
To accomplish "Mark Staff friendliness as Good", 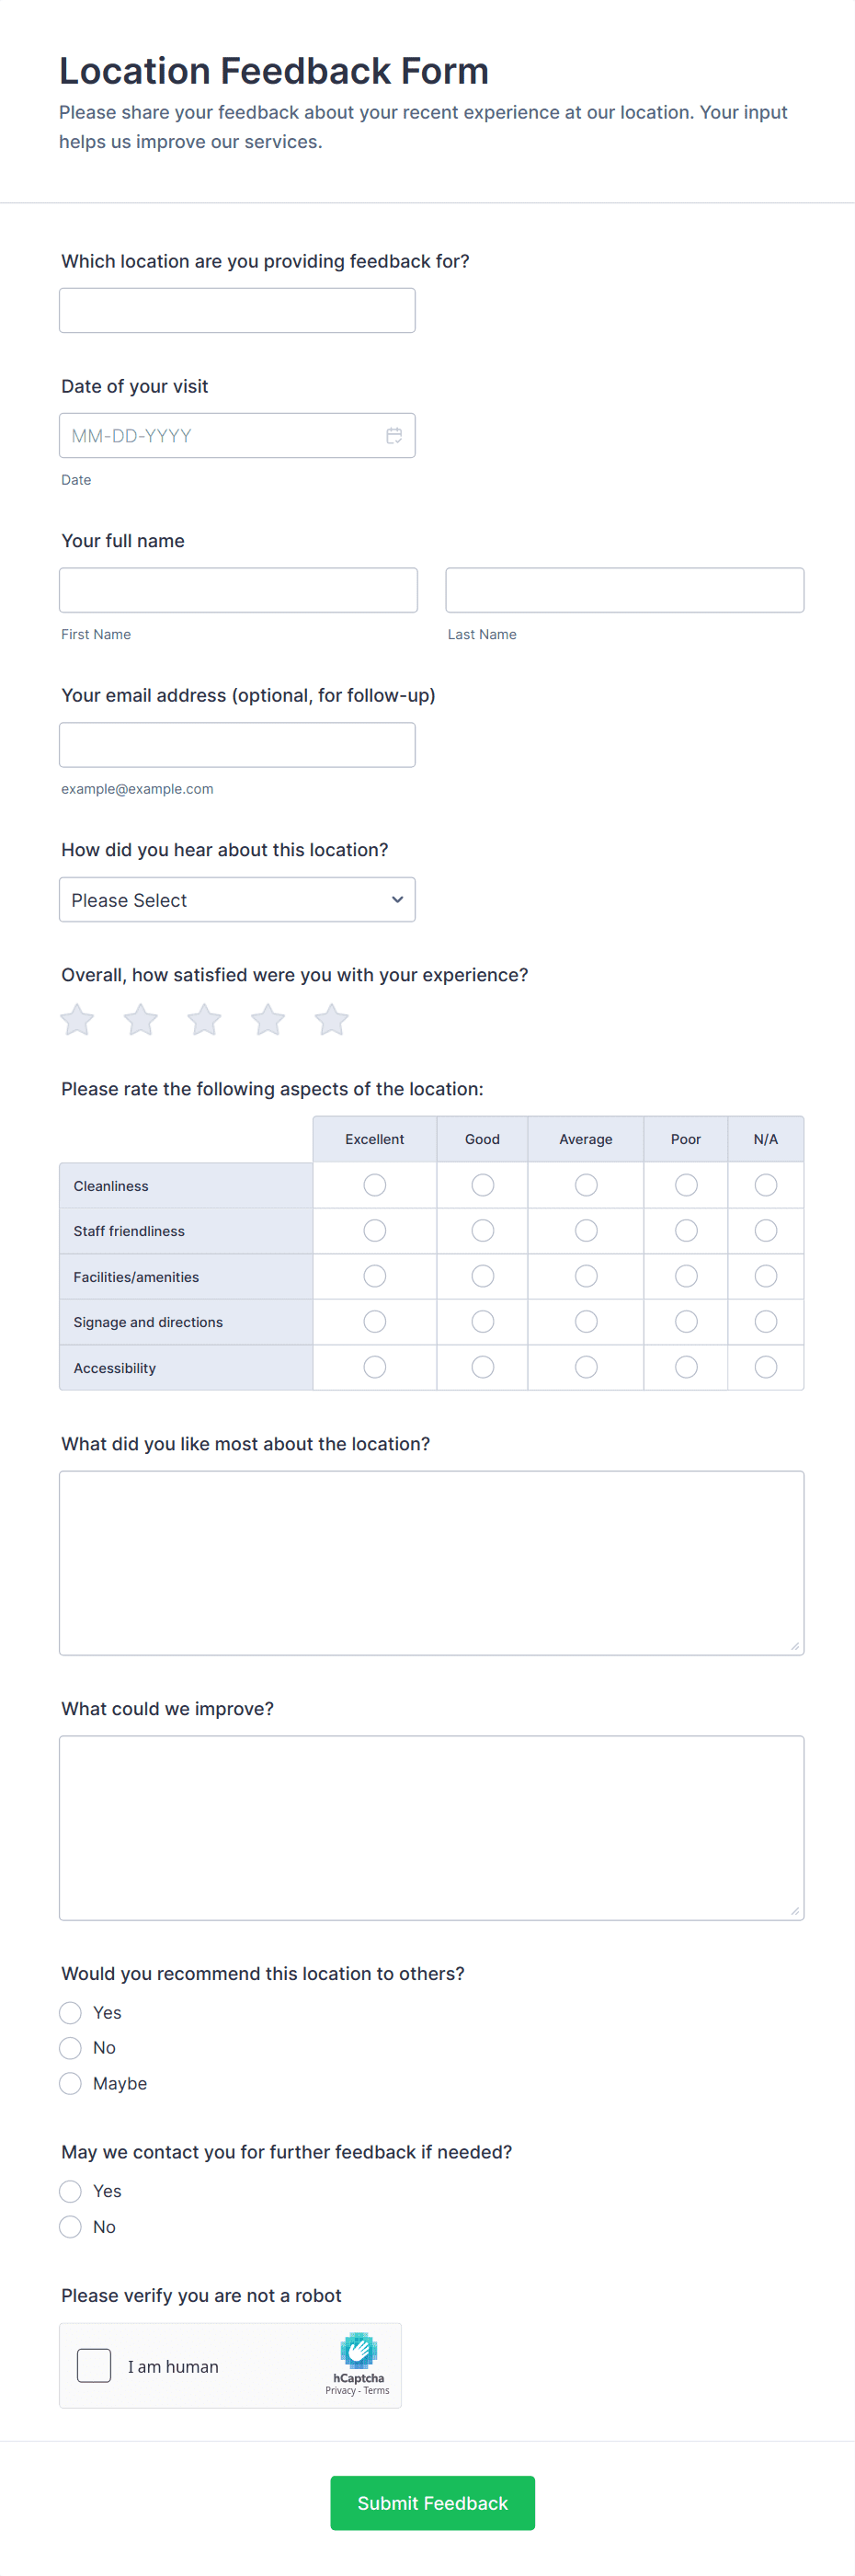I will coord(482,1231).
